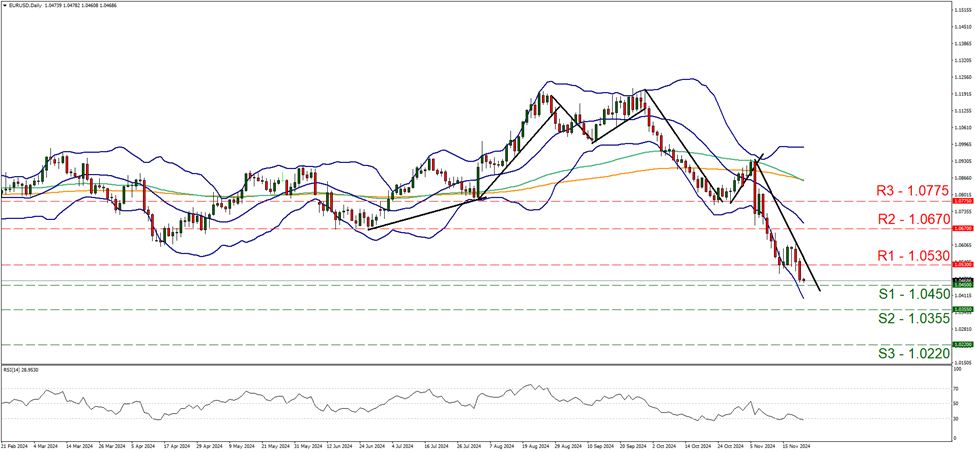This screenshot has height=452, width=975.
Task: Click the red 1.05300 price tag on the axis
Action: 961,264
